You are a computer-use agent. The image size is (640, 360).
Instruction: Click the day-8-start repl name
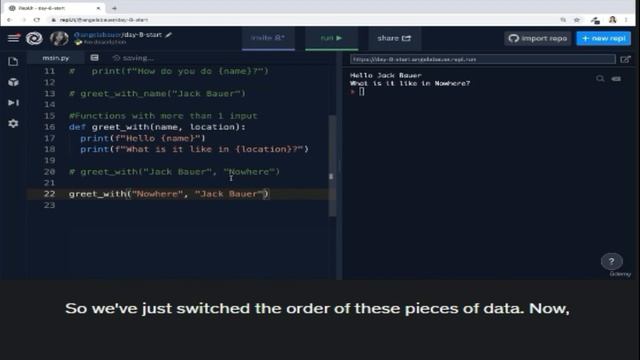[142, 35]
